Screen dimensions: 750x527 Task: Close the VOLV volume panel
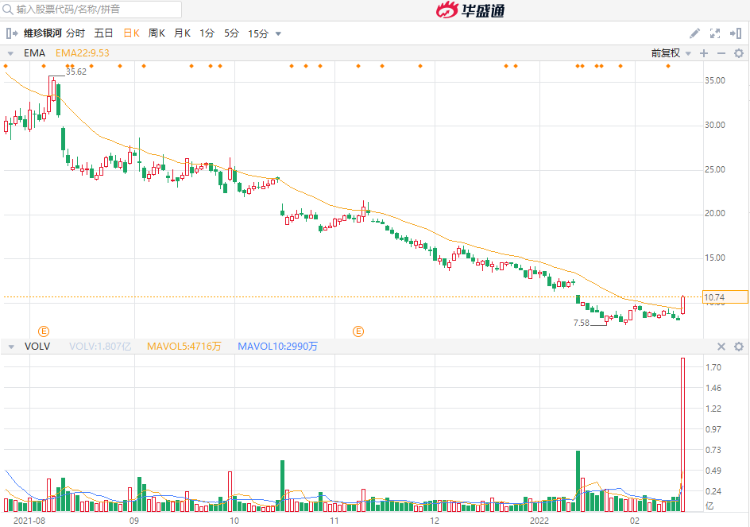[x=720, y=346]
